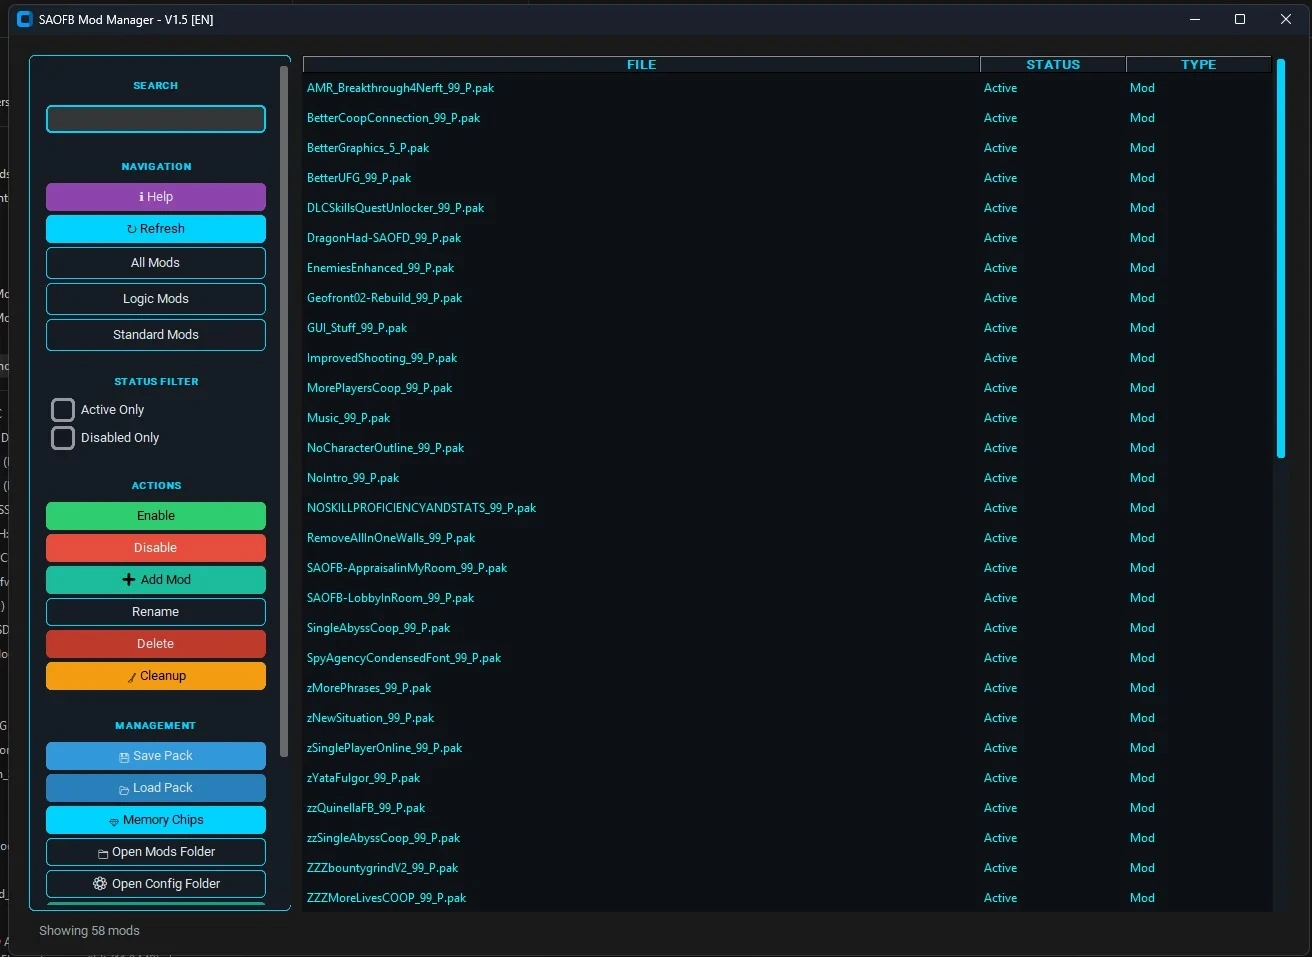Delete a mod with the Delete button
This screenshot has width=1312, height=957.
155,643
